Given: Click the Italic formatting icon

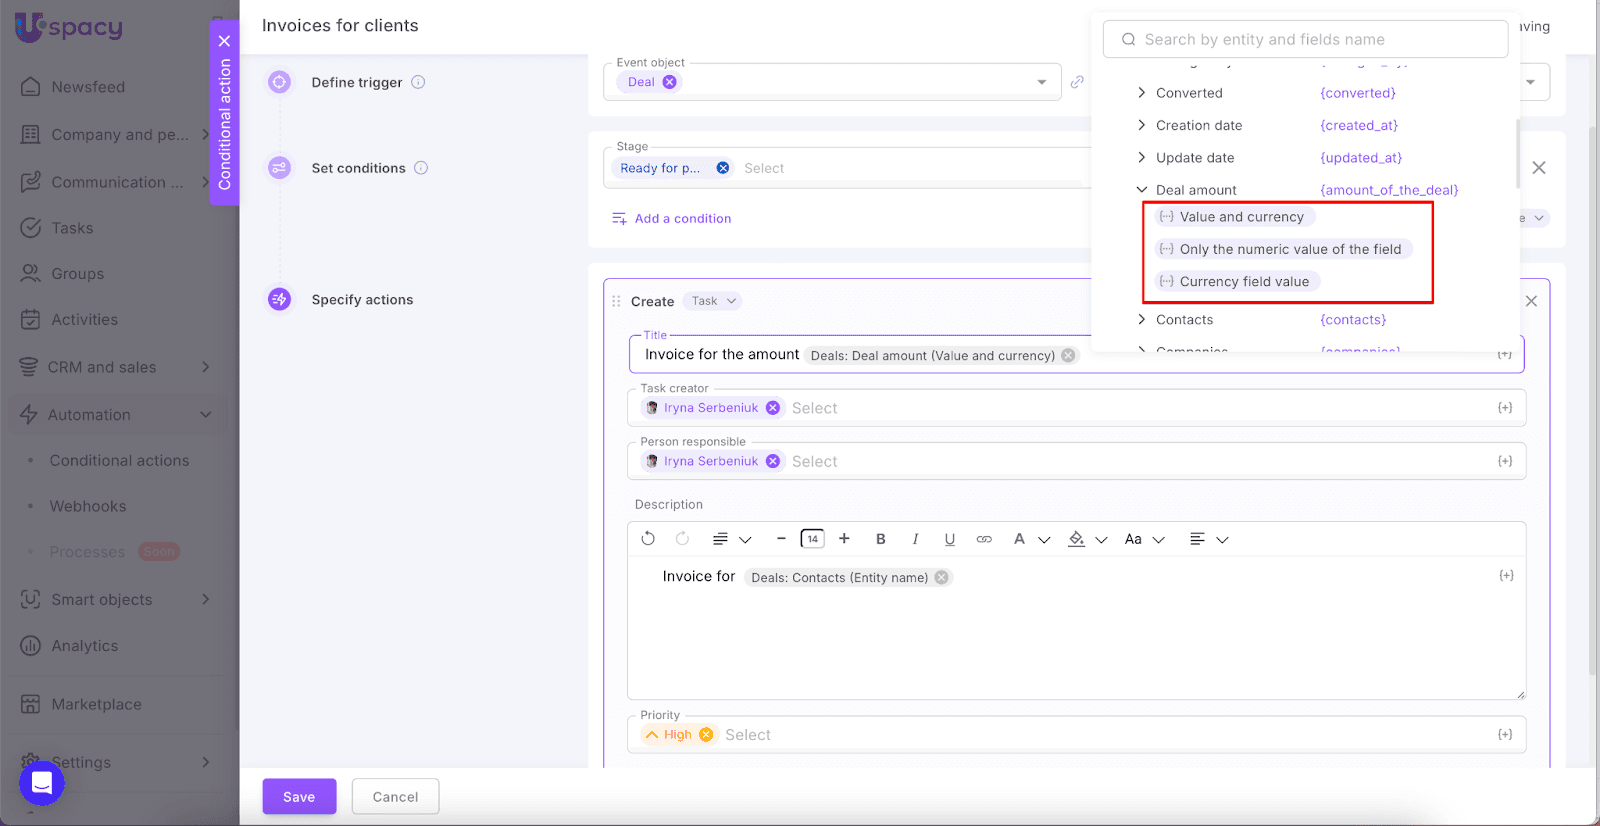Looking at the screenshot, I should (915, 539).
